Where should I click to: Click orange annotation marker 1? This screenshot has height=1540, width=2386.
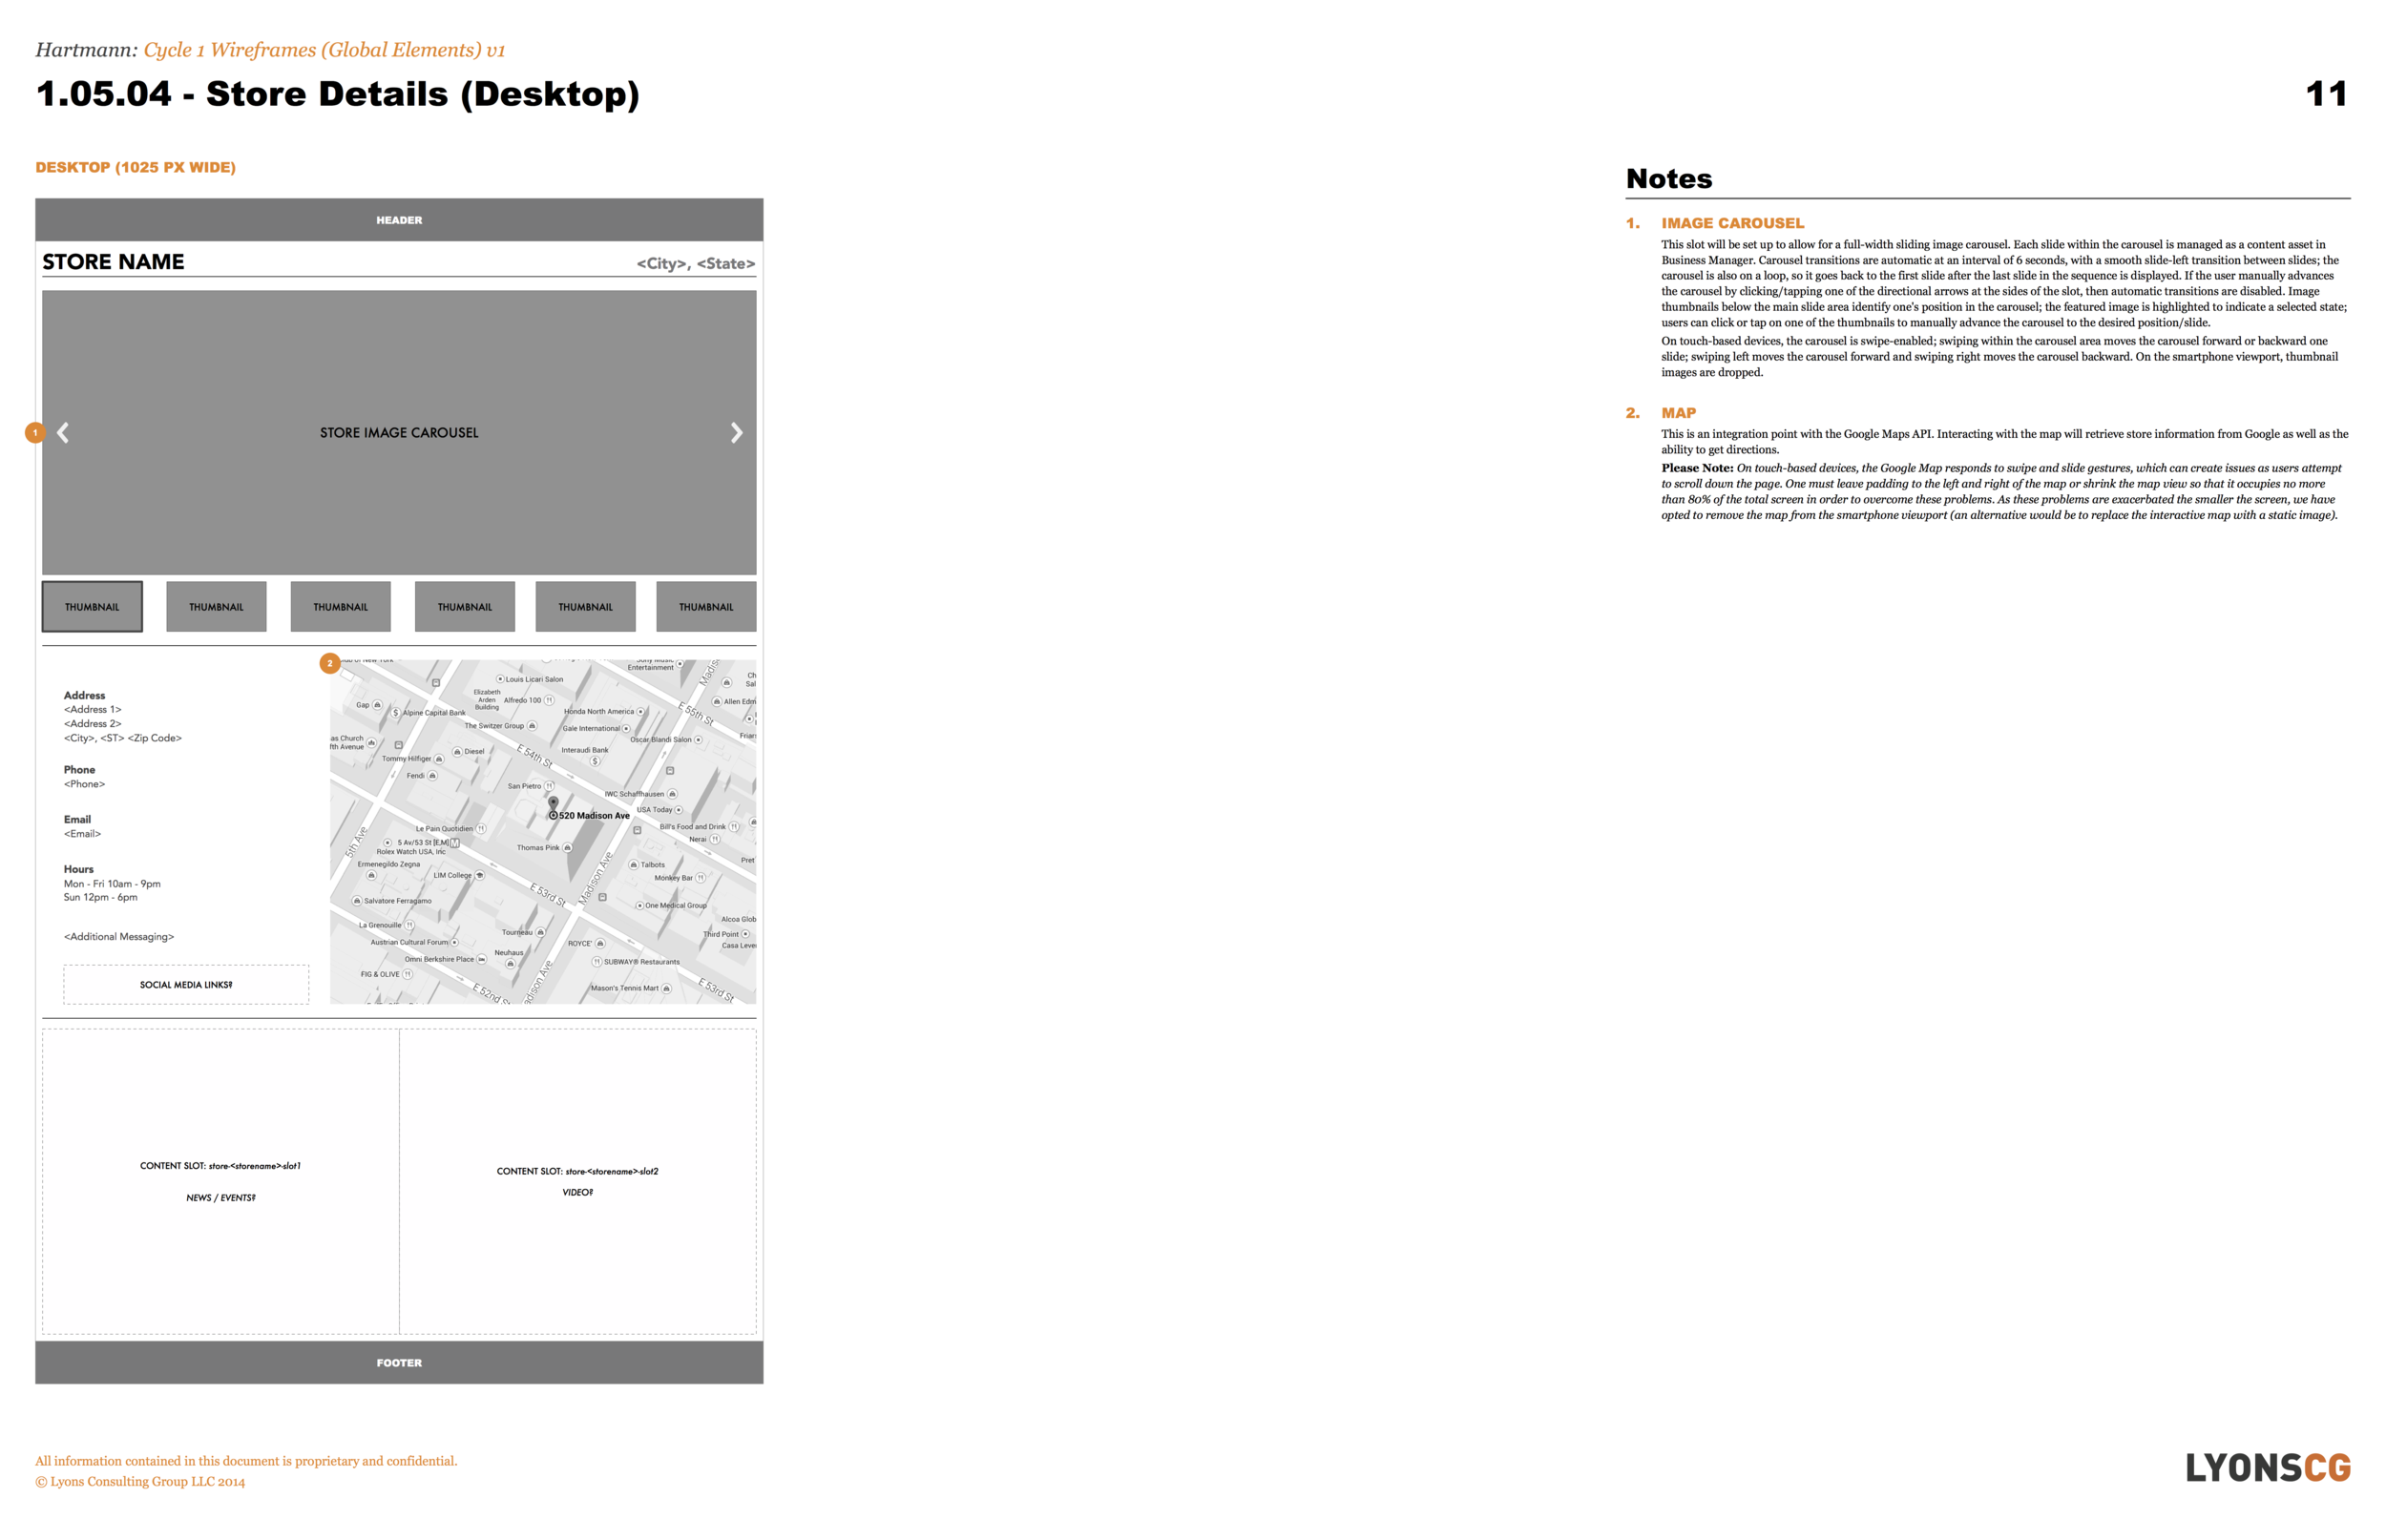pos(35,433)
